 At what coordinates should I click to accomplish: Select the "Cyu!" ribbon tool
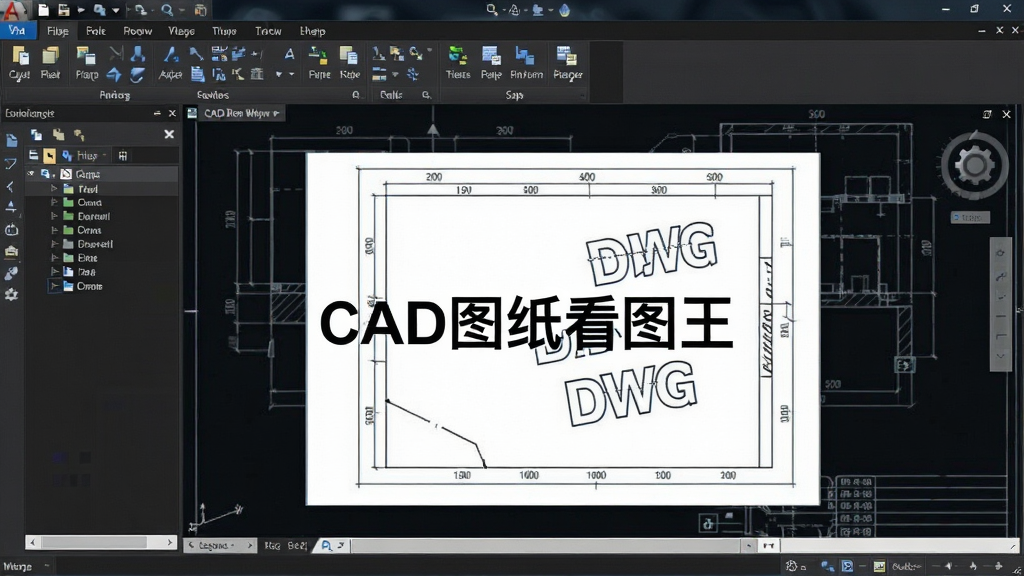click(x=20, y=63)
